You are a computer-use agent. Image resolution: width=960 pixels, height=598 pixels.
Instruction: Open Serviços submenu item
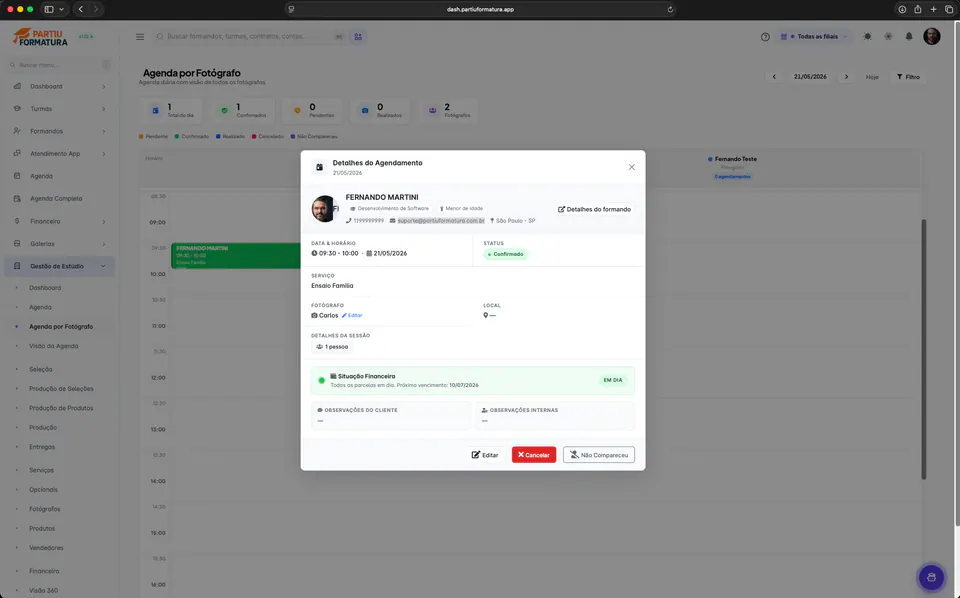(x=42, y=470)
